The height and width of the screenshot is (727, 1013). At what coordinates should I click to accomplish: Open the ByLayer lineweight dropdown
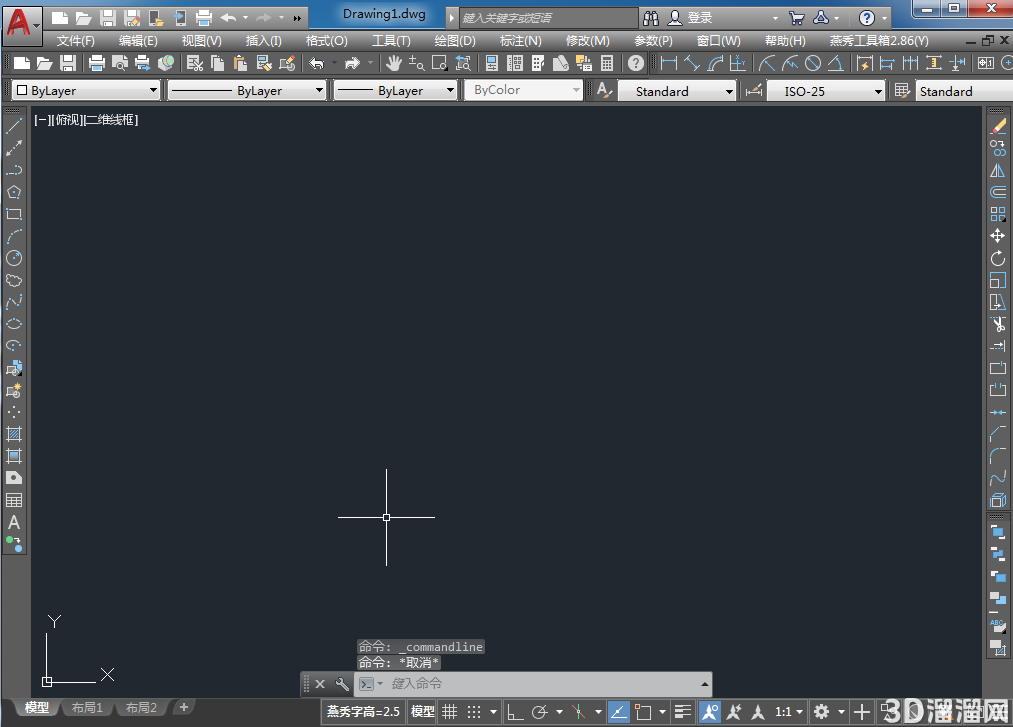[395, 90]
